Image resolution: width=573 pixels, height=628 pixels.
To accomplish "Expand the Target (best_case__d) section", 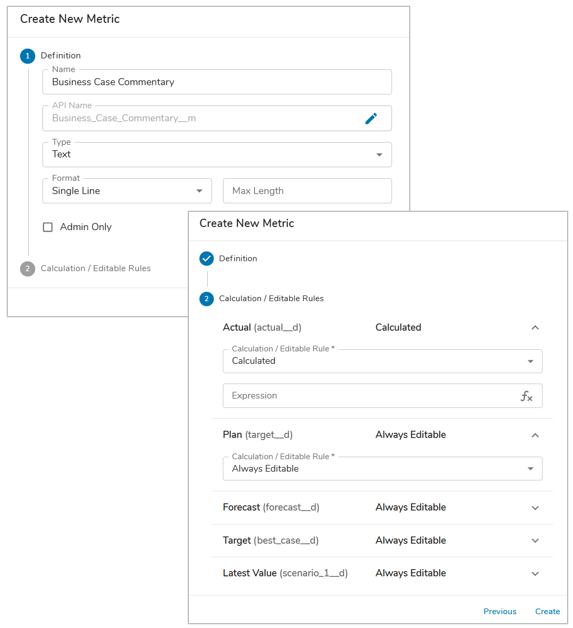I will click(535, 541).
